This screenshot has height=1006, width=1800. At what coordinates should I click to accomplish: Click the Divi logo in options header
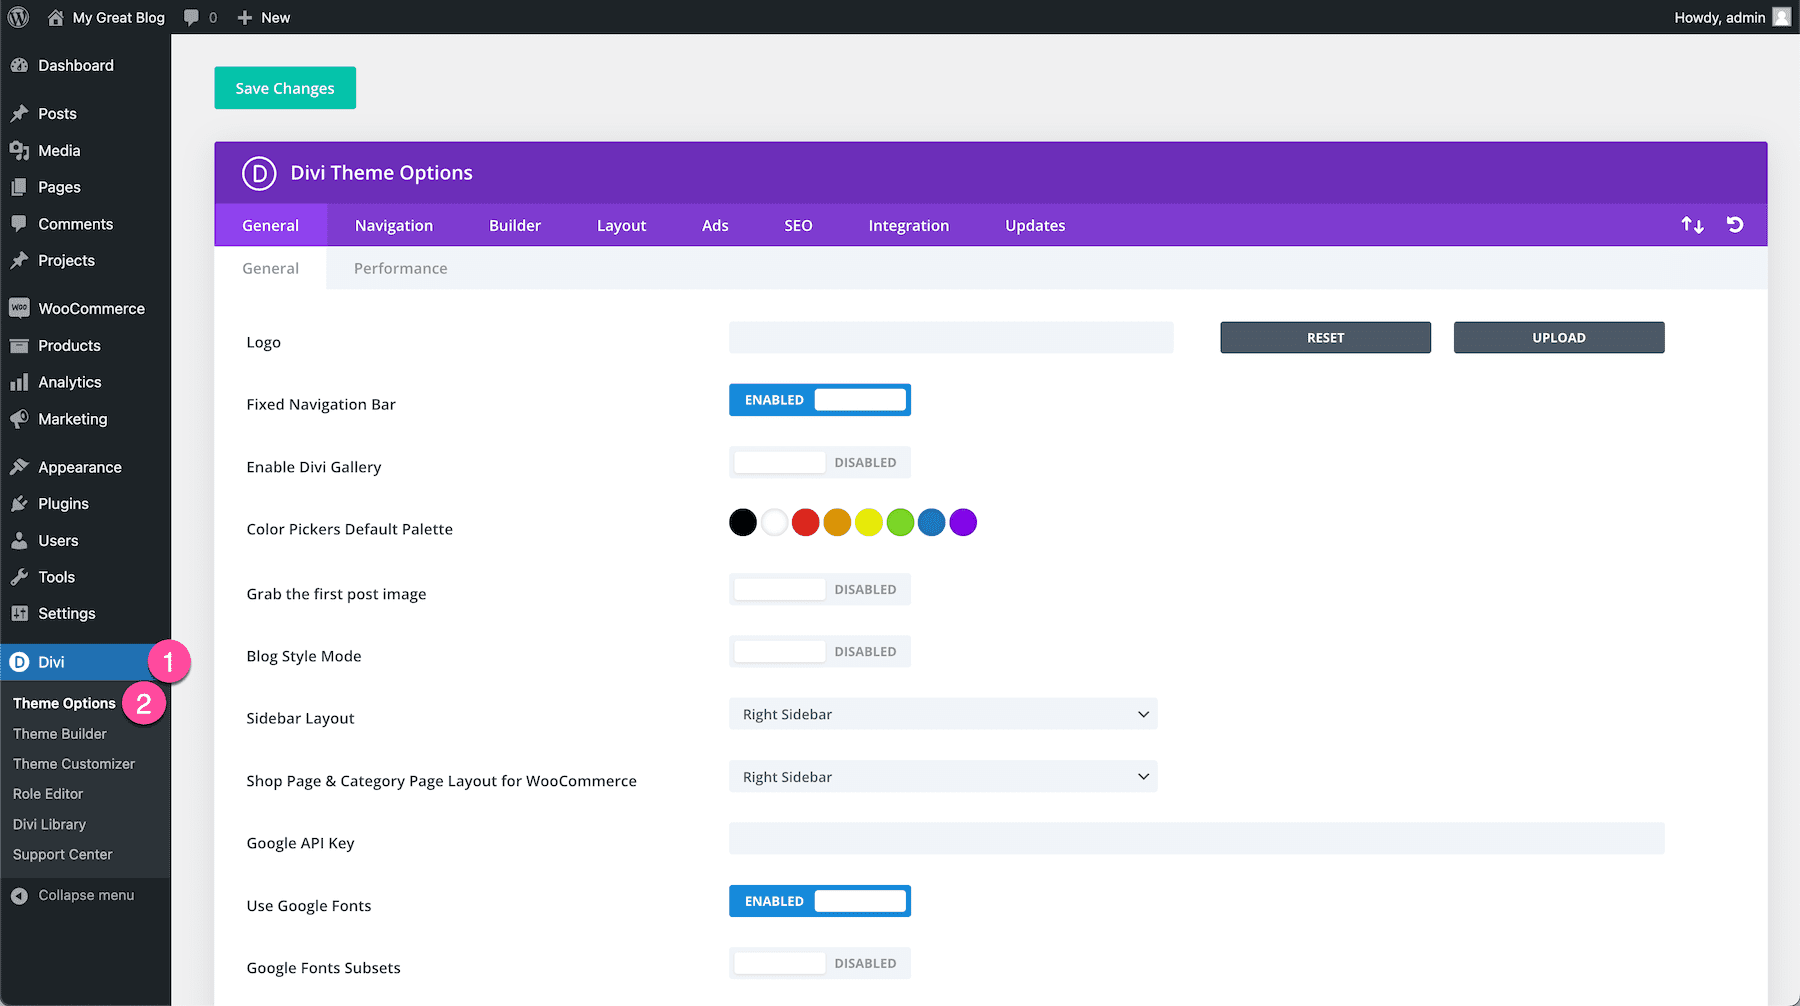[x=259, y=173]
